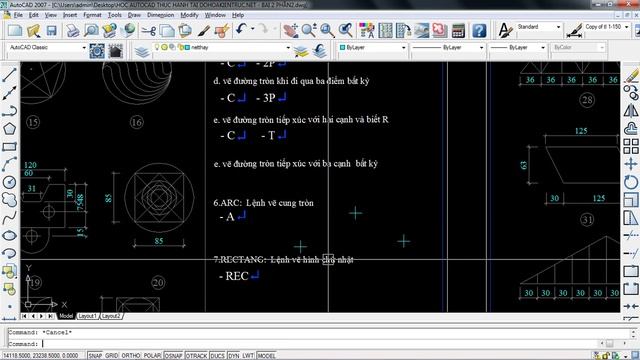Open the Modify menu

coord(189,15)
